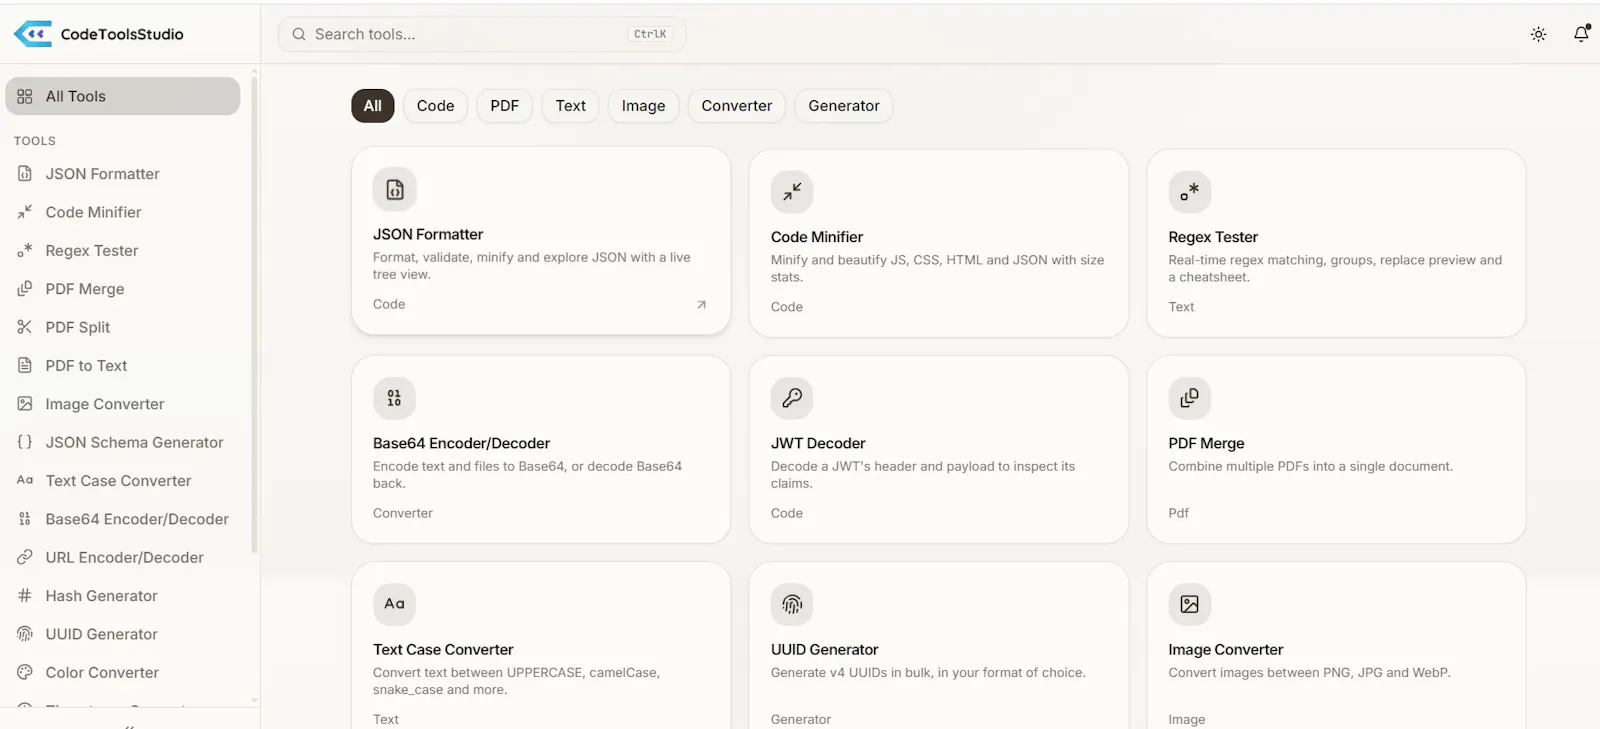This screenshot has width=1600, height=729.
Task: Click the UUID Generator card description
Action: [x=928, y=672]
